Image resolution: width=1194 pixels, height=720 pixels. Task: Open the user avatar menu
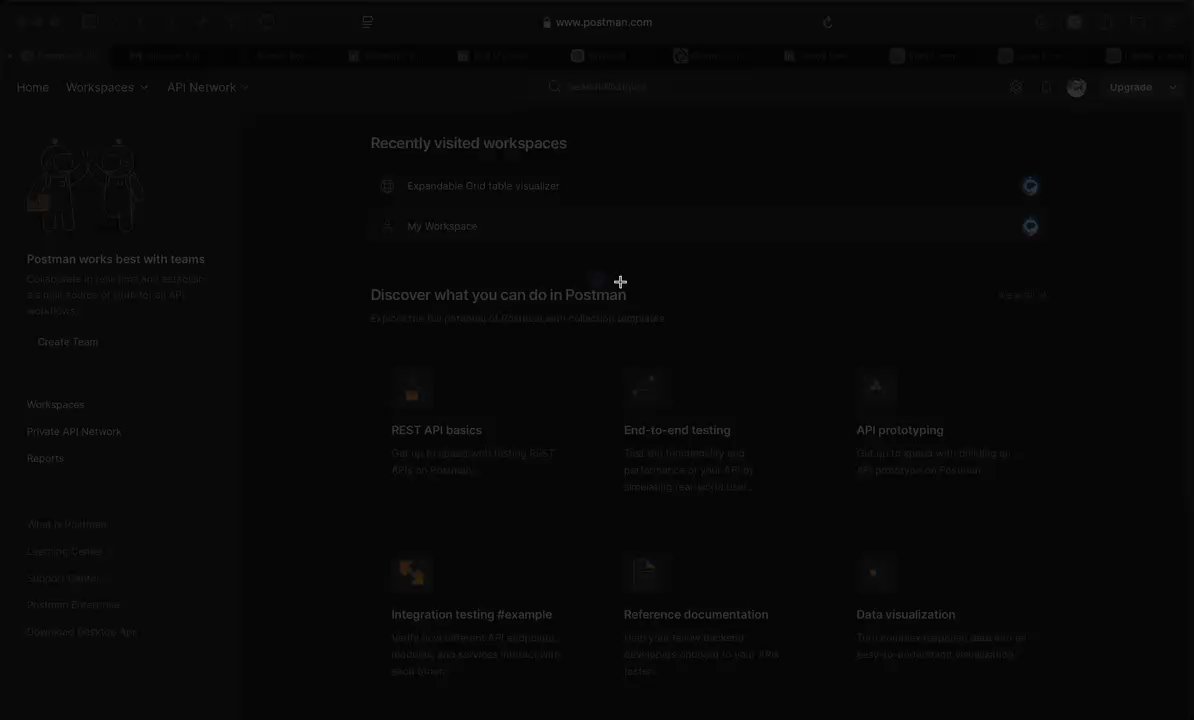(1076, 88)
